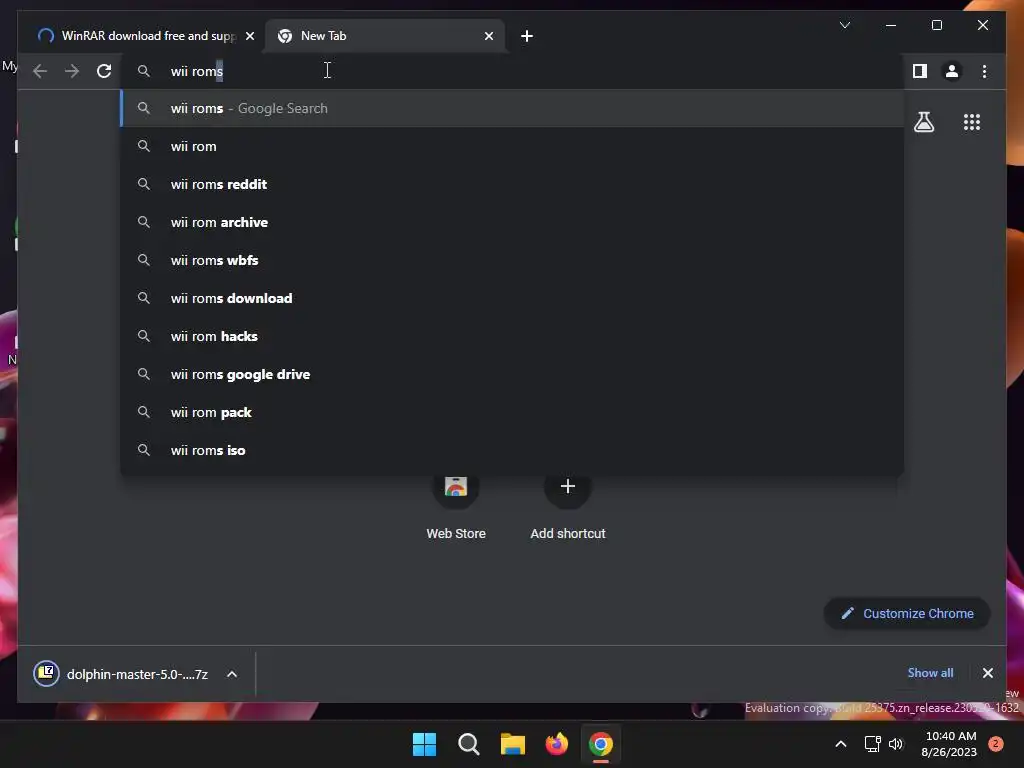Screen dimensions: 1024x768
Task: Go forward with the forward arrow
Action: click(x=72, y=71)
